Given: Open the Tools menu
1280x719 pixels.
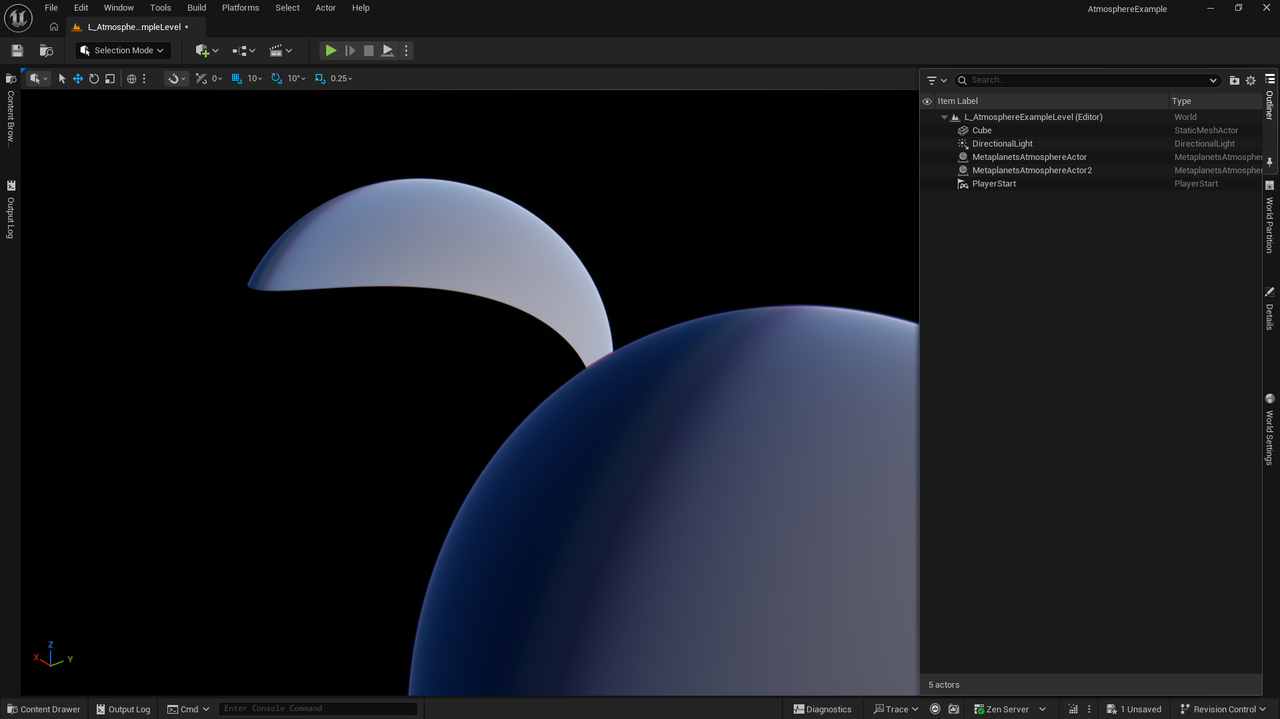Looking at the screenshot, I should 160,8.
